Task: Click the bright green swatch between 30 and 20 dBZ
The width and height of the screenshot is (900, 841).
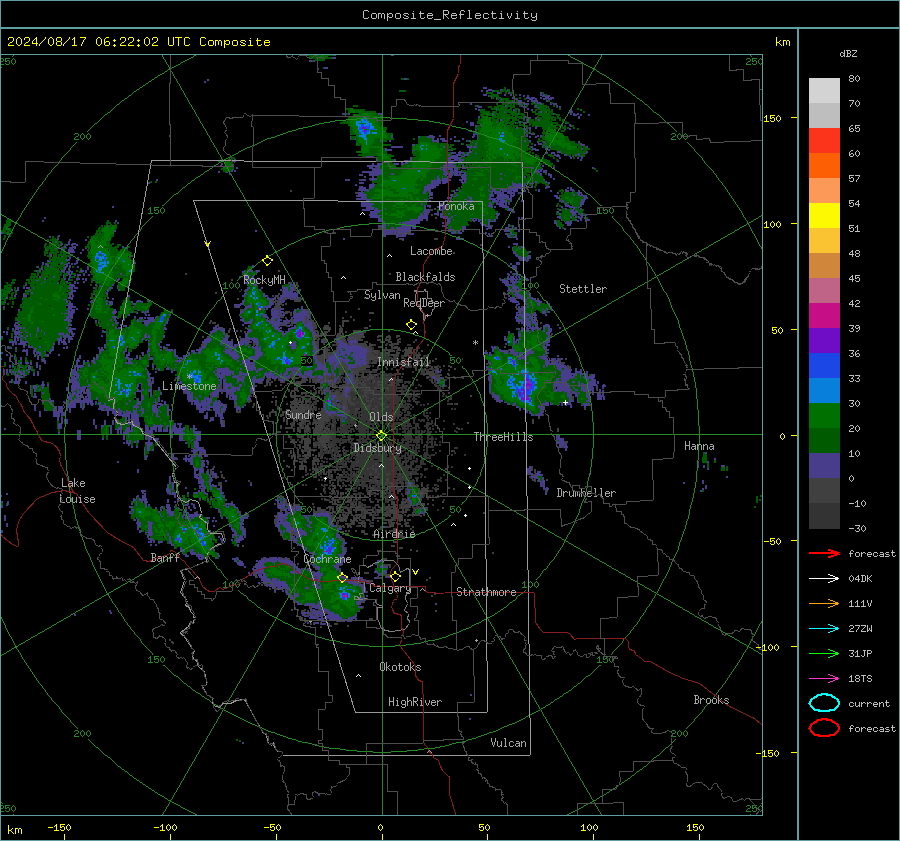Action: coord(824,416)
